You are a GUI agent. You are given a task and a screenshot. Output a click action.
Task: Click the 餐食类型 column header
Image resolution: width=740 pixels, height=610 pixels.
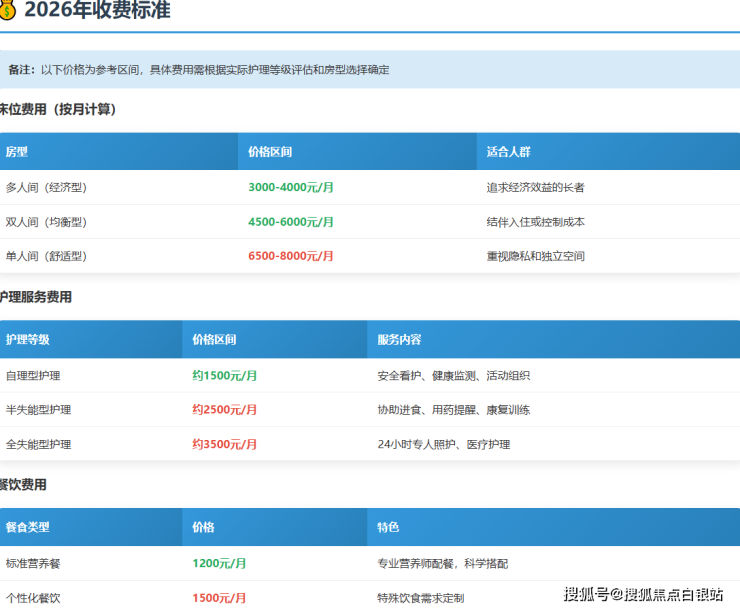27,527
